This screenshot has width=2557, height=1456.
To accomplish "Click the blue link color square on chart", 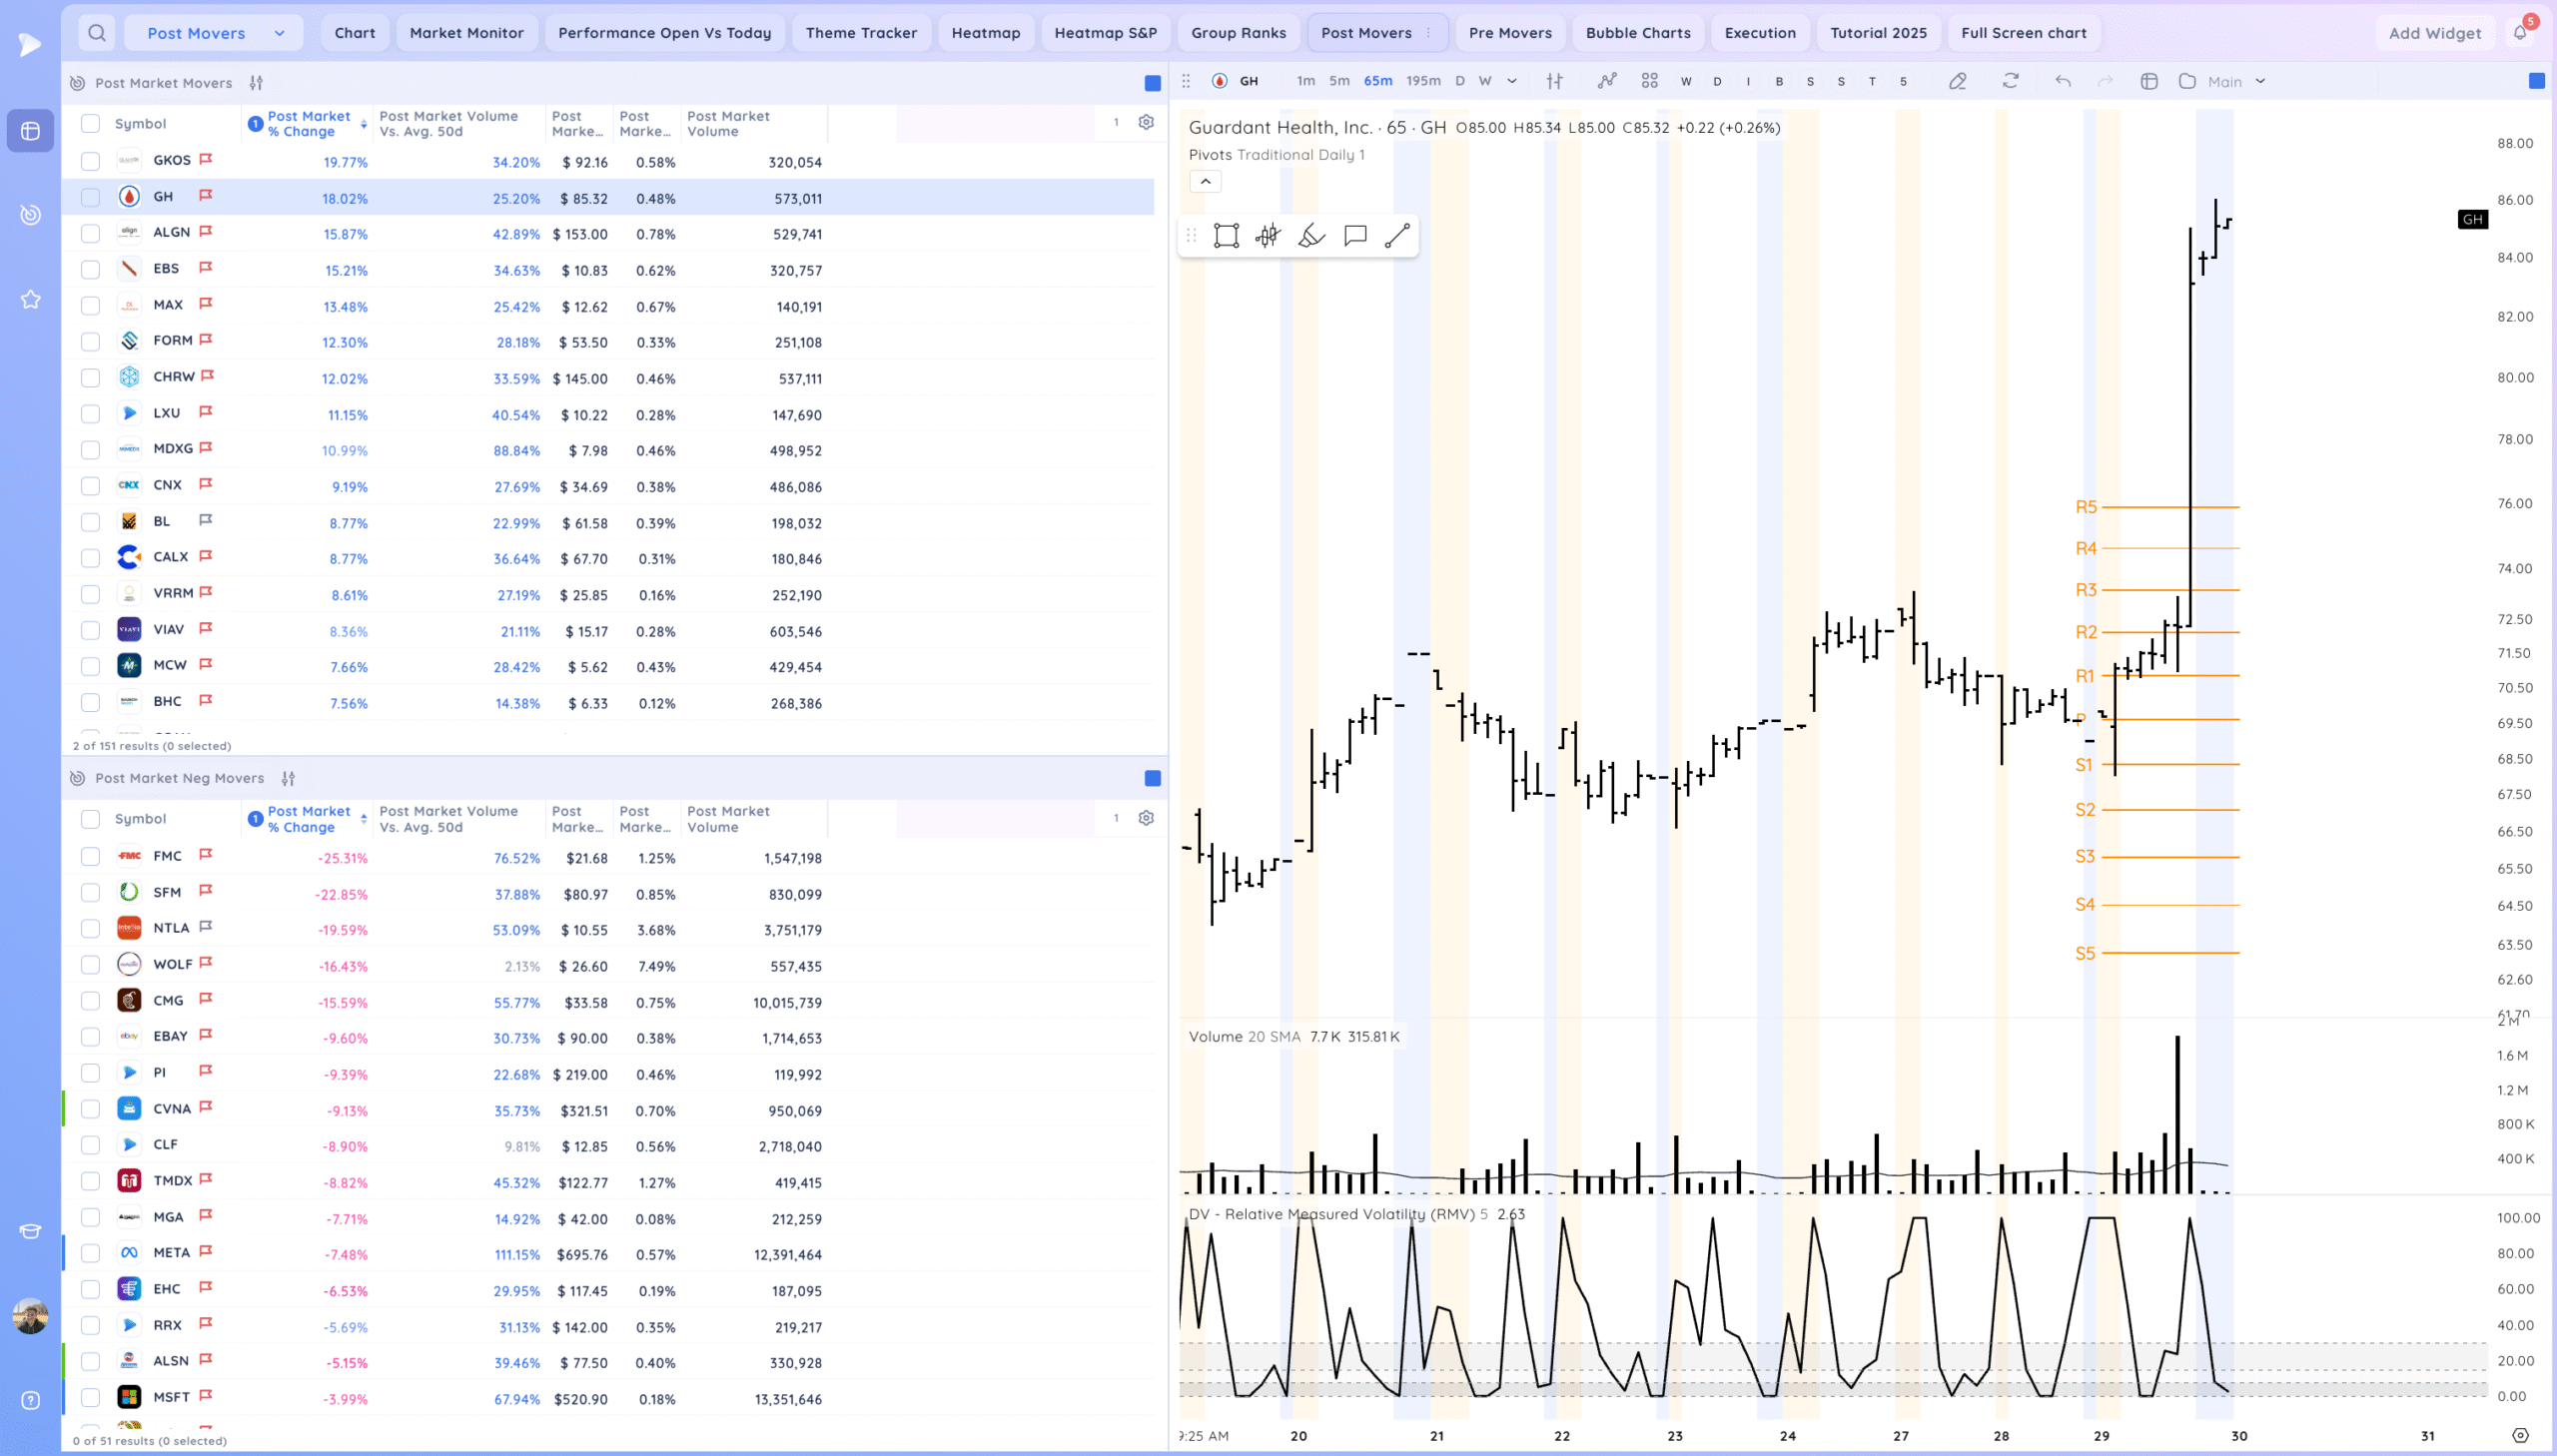I will pos(2536,81).
